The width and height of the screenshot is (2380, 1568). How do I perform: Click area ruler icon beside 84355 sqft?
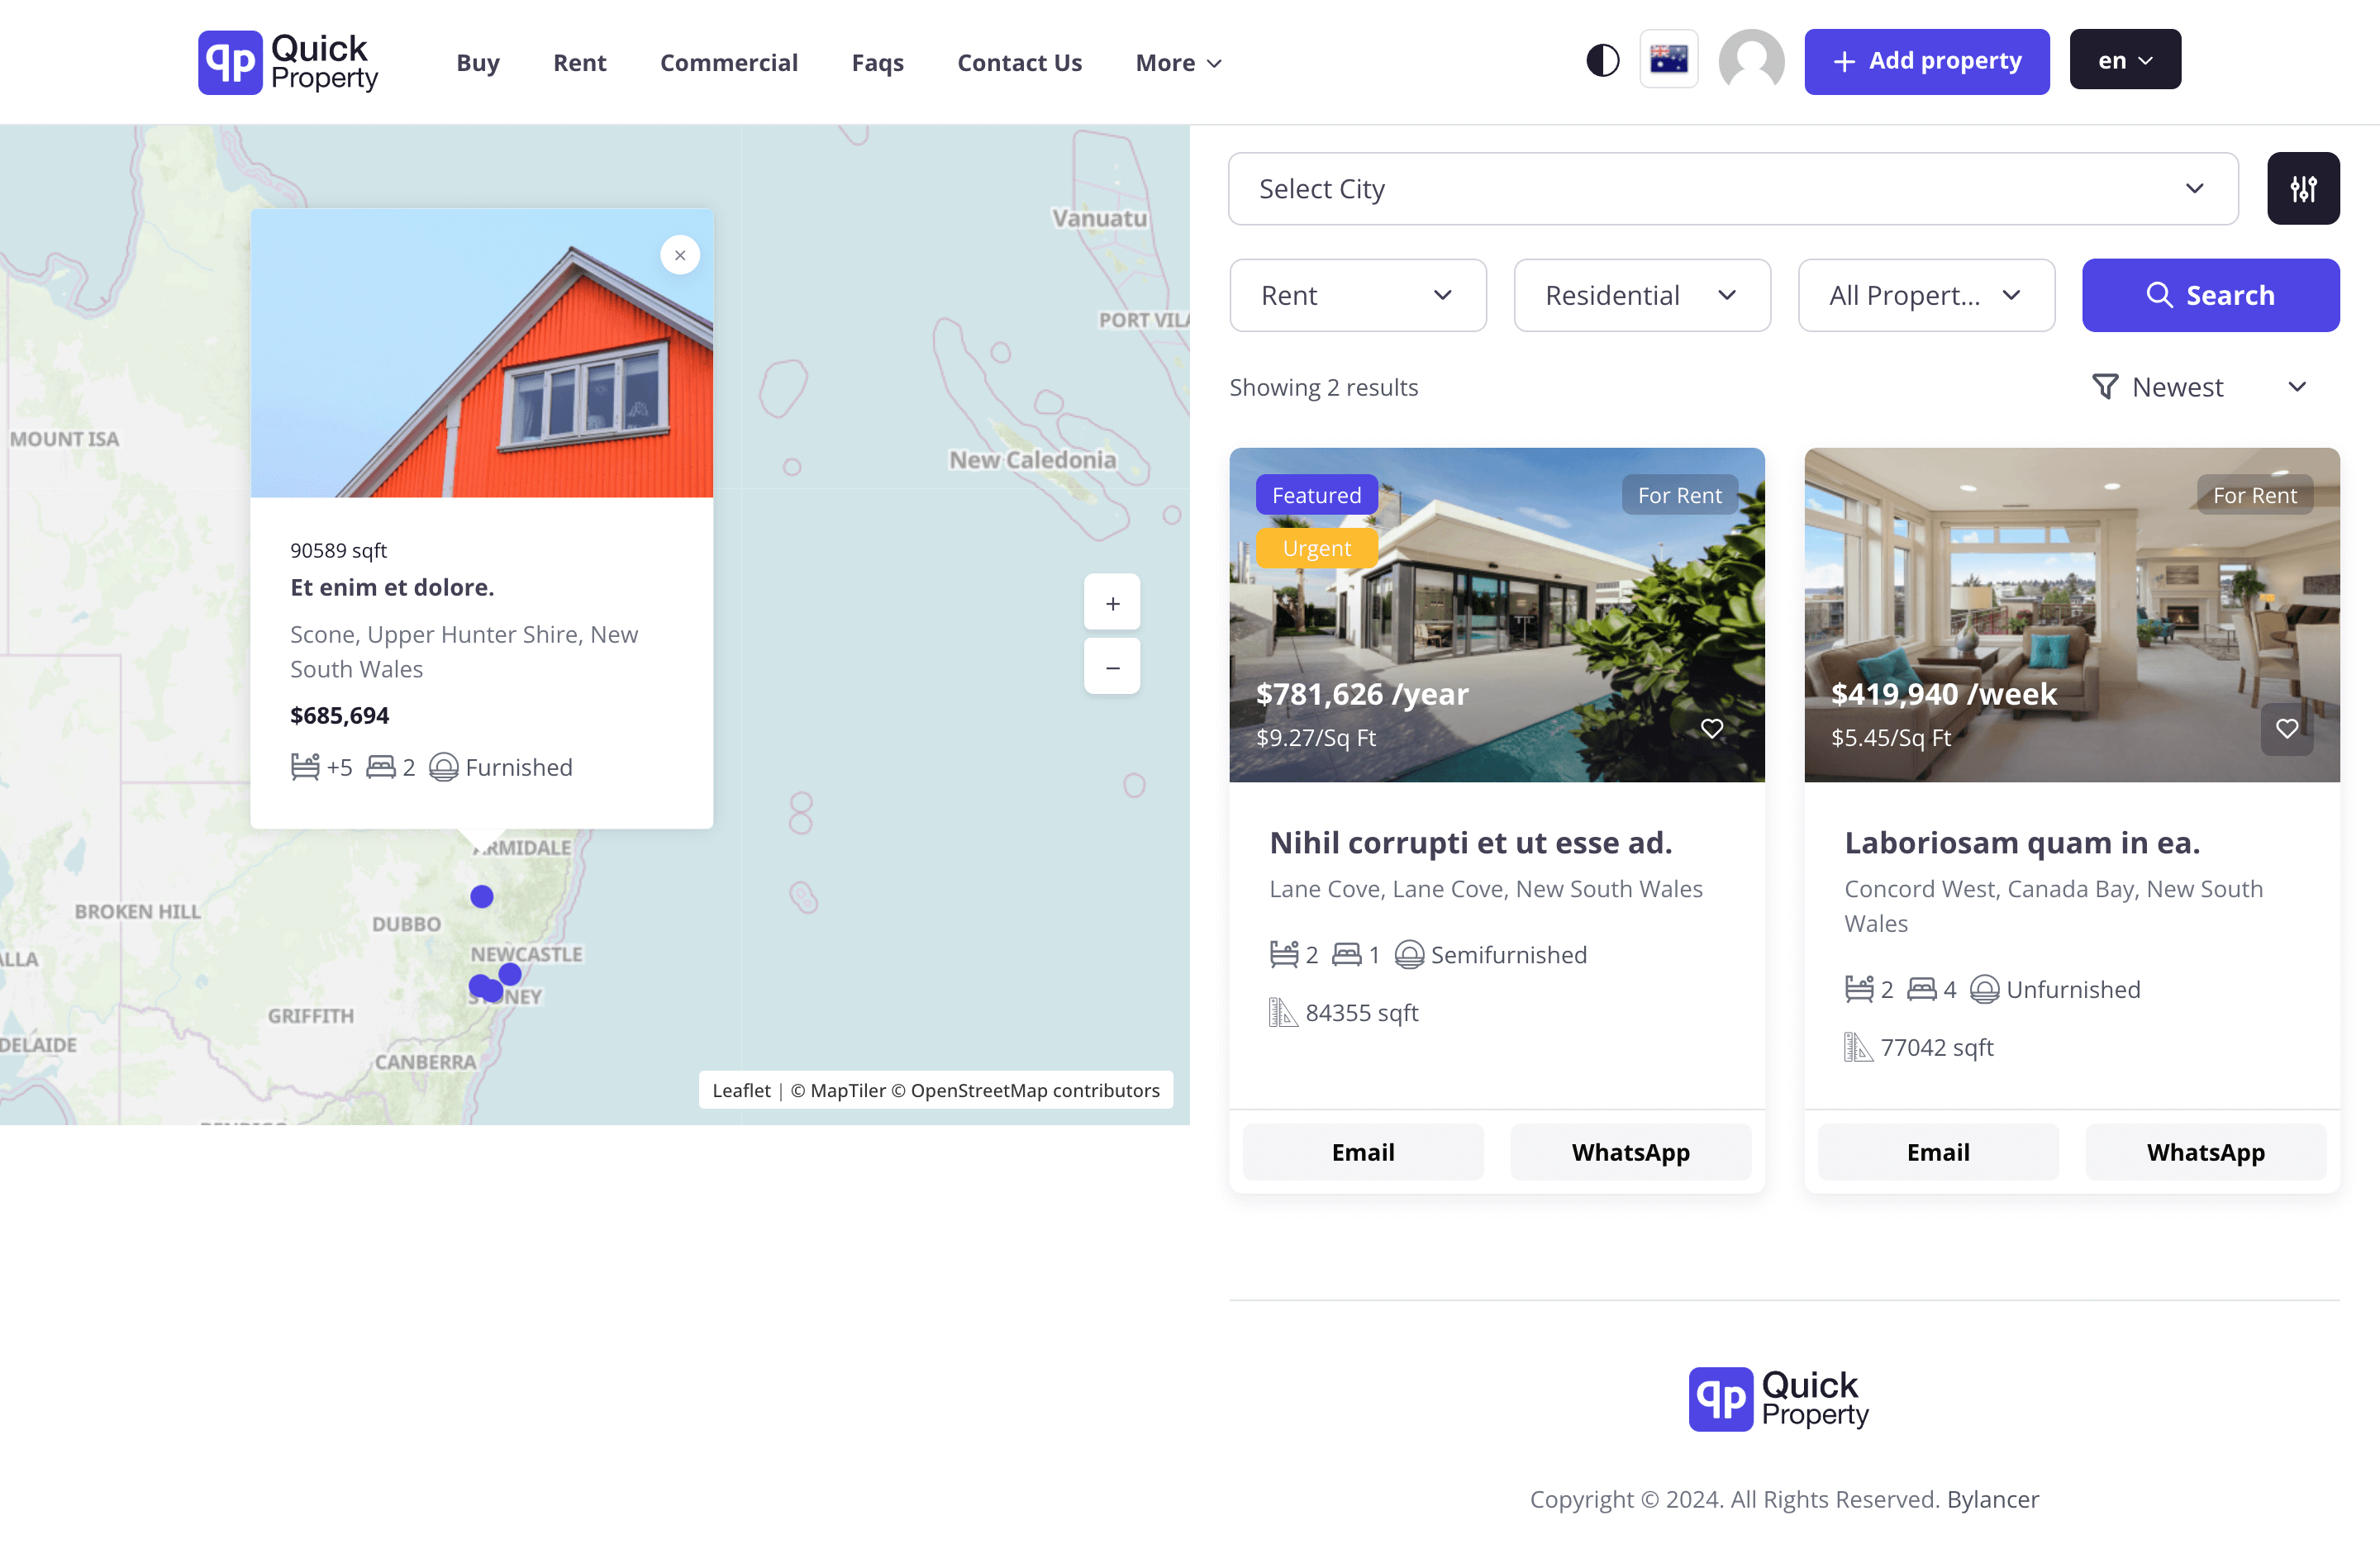click(1284, 1013)
